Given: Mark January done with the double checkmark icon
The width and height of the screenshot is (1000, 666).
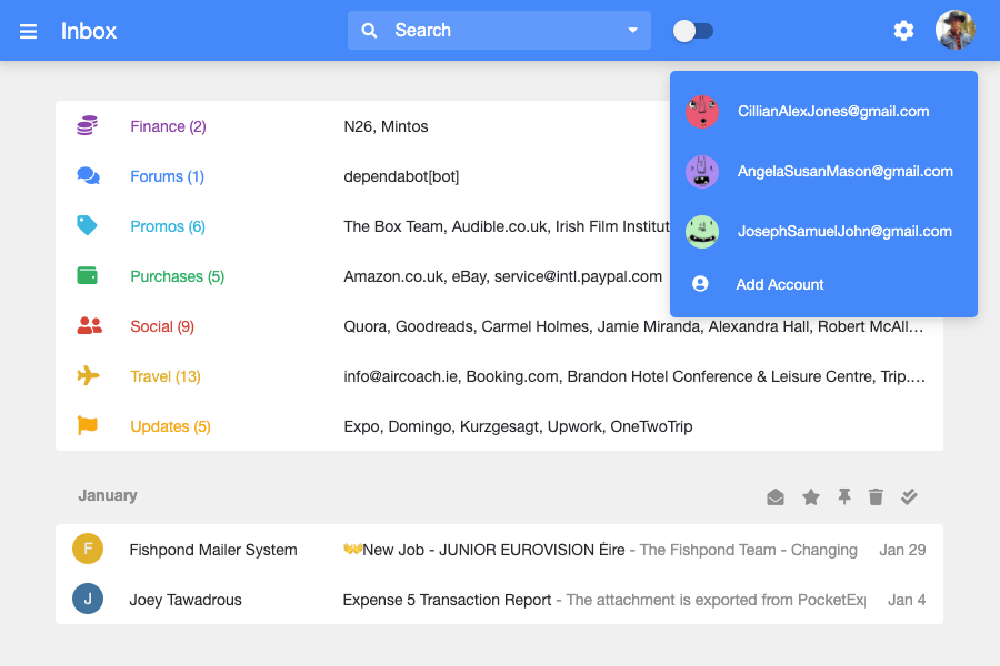Looking at the screenshot, I should (x=909, y=496).
